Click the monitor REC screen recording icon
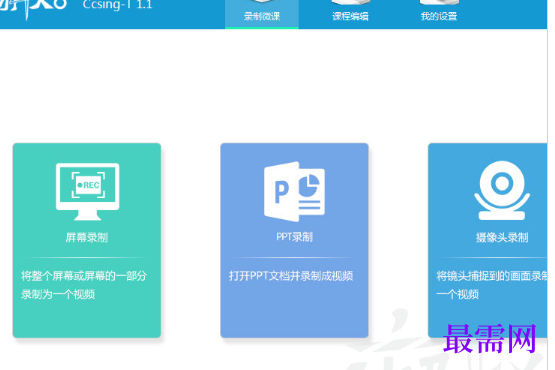 (x=87, y=192)
